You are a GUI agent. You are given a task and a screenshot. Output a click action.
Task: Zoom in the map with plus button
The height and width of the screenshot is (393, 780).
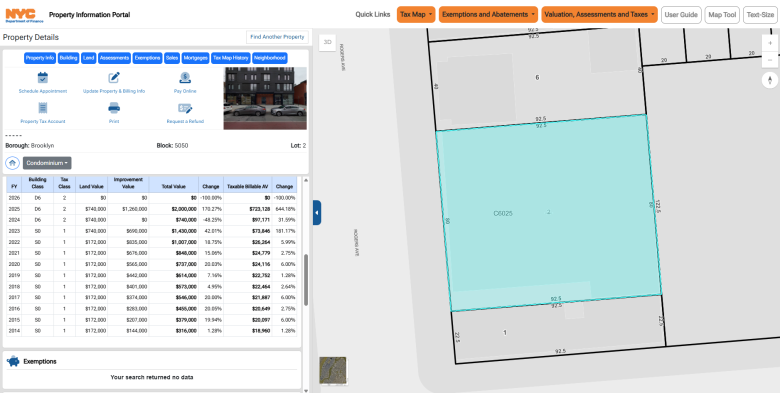770,43
